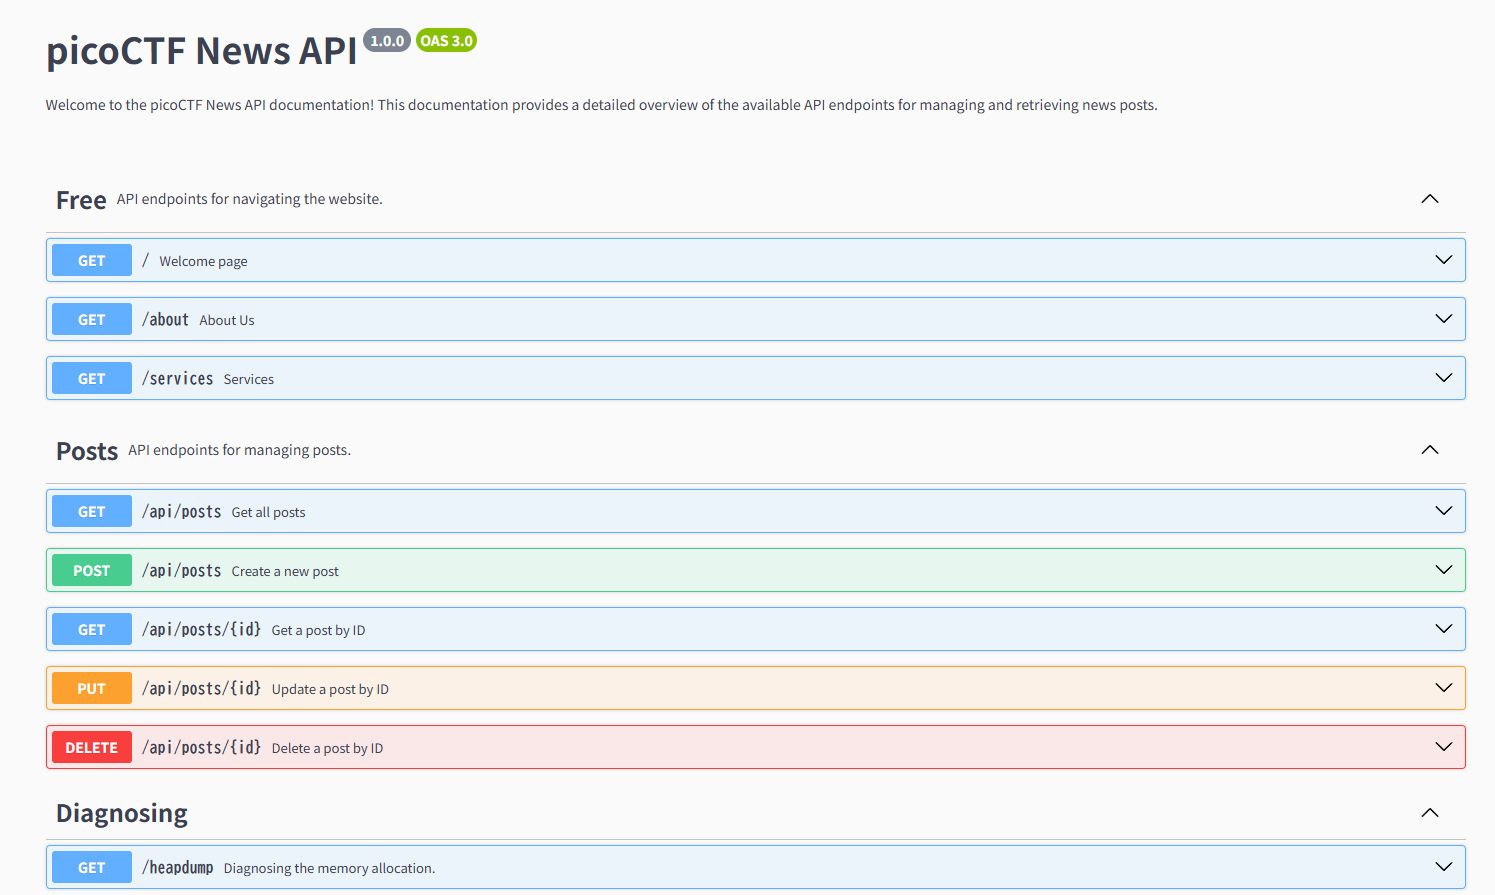Open the /services endpoint path
The width and height of the screenshot is (1495, 895).
tap(178, 379)
